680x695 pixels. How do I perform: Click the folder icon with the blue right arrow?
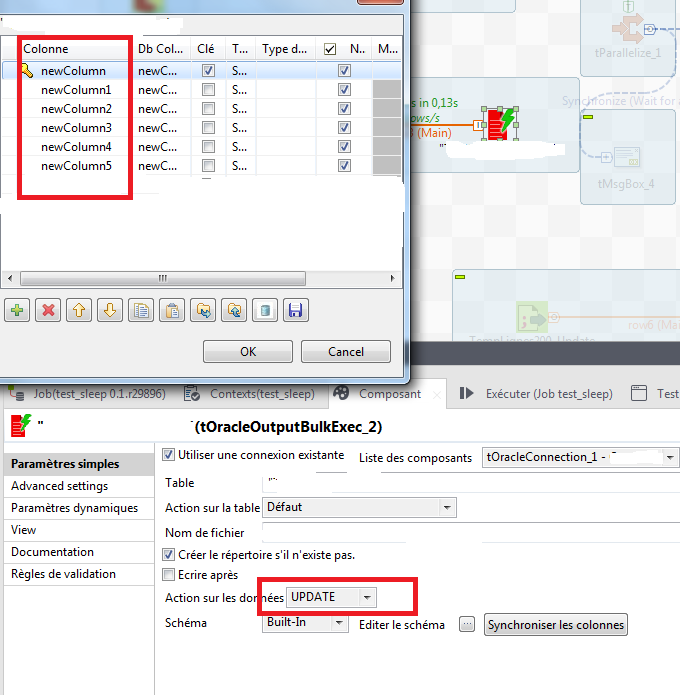click(x=203, y=310)
